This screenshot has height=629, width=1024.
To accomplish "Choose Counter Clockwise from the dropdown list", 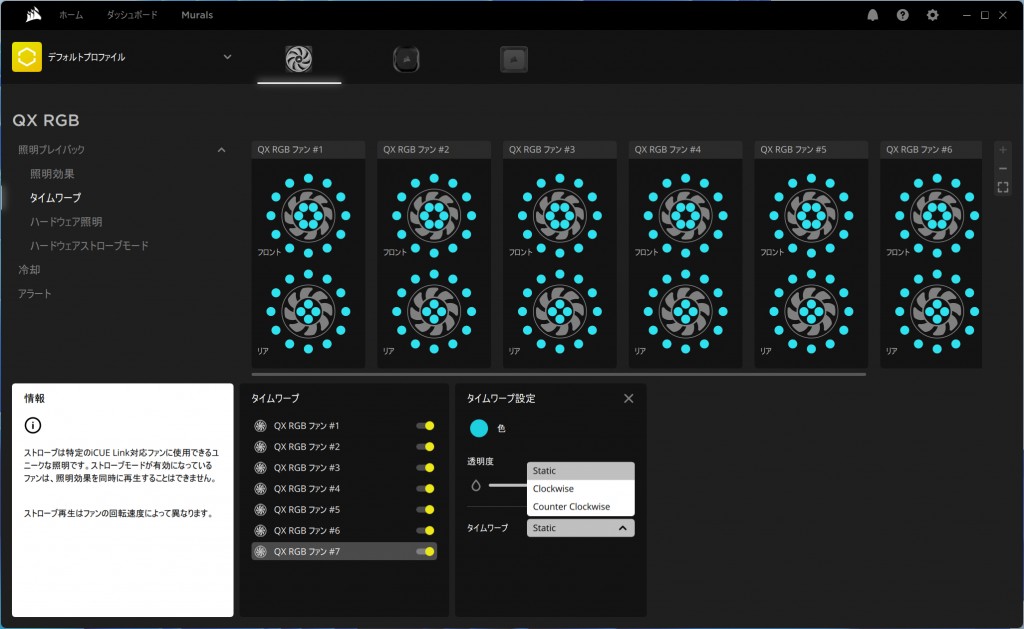I will [571, 507].
